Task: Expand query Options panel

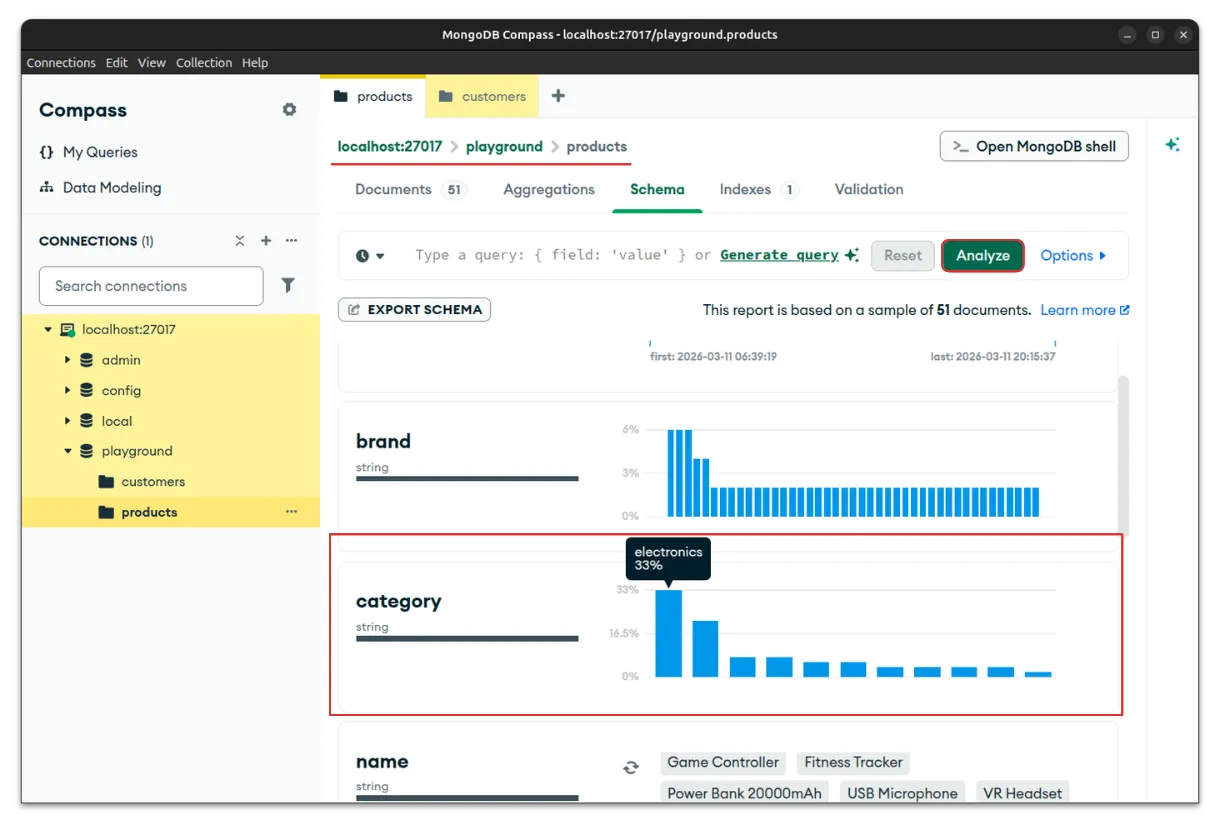Action: 1073,256
